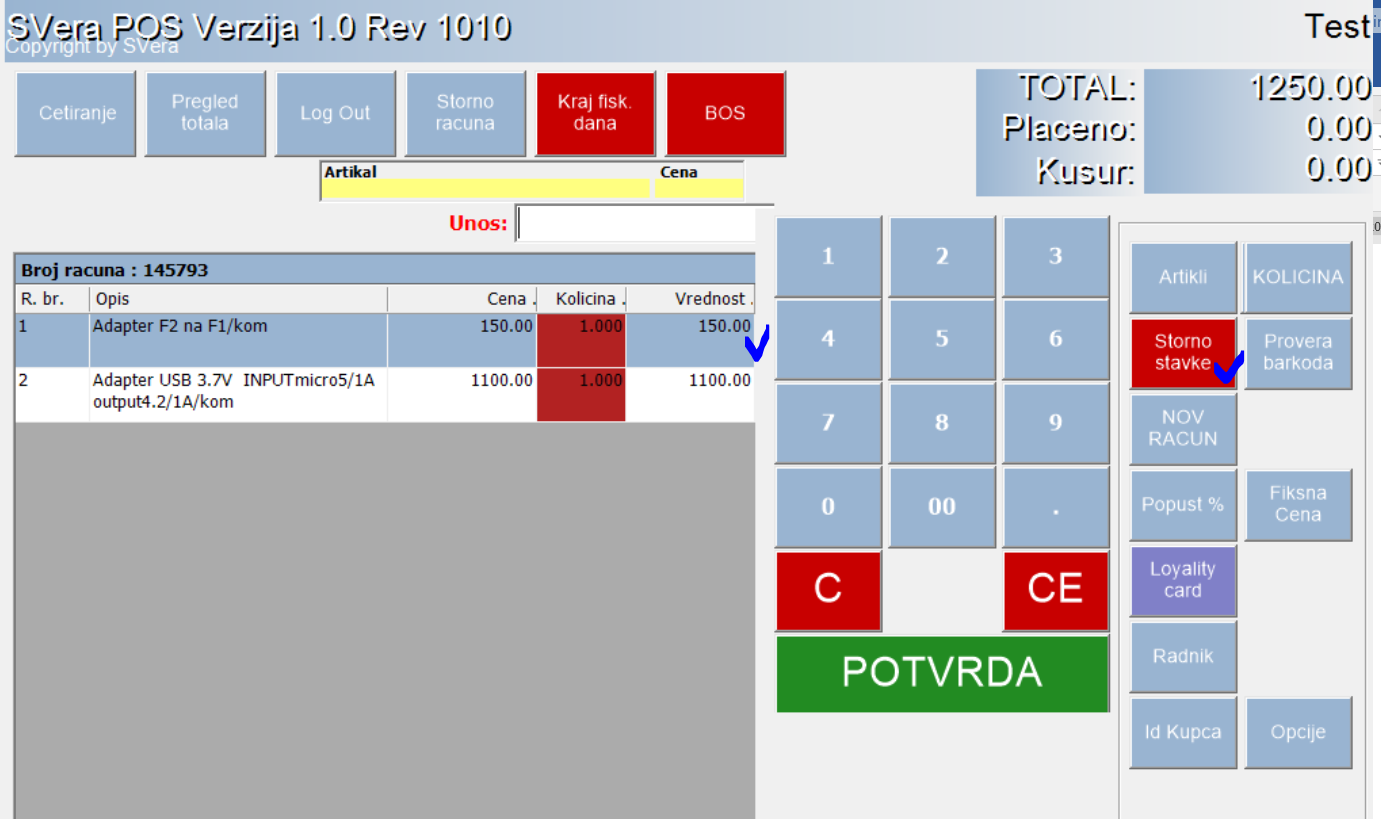Screen dimensions: 1381x819
Task: Click the Loyality card button
Action: pos(1183,580)
